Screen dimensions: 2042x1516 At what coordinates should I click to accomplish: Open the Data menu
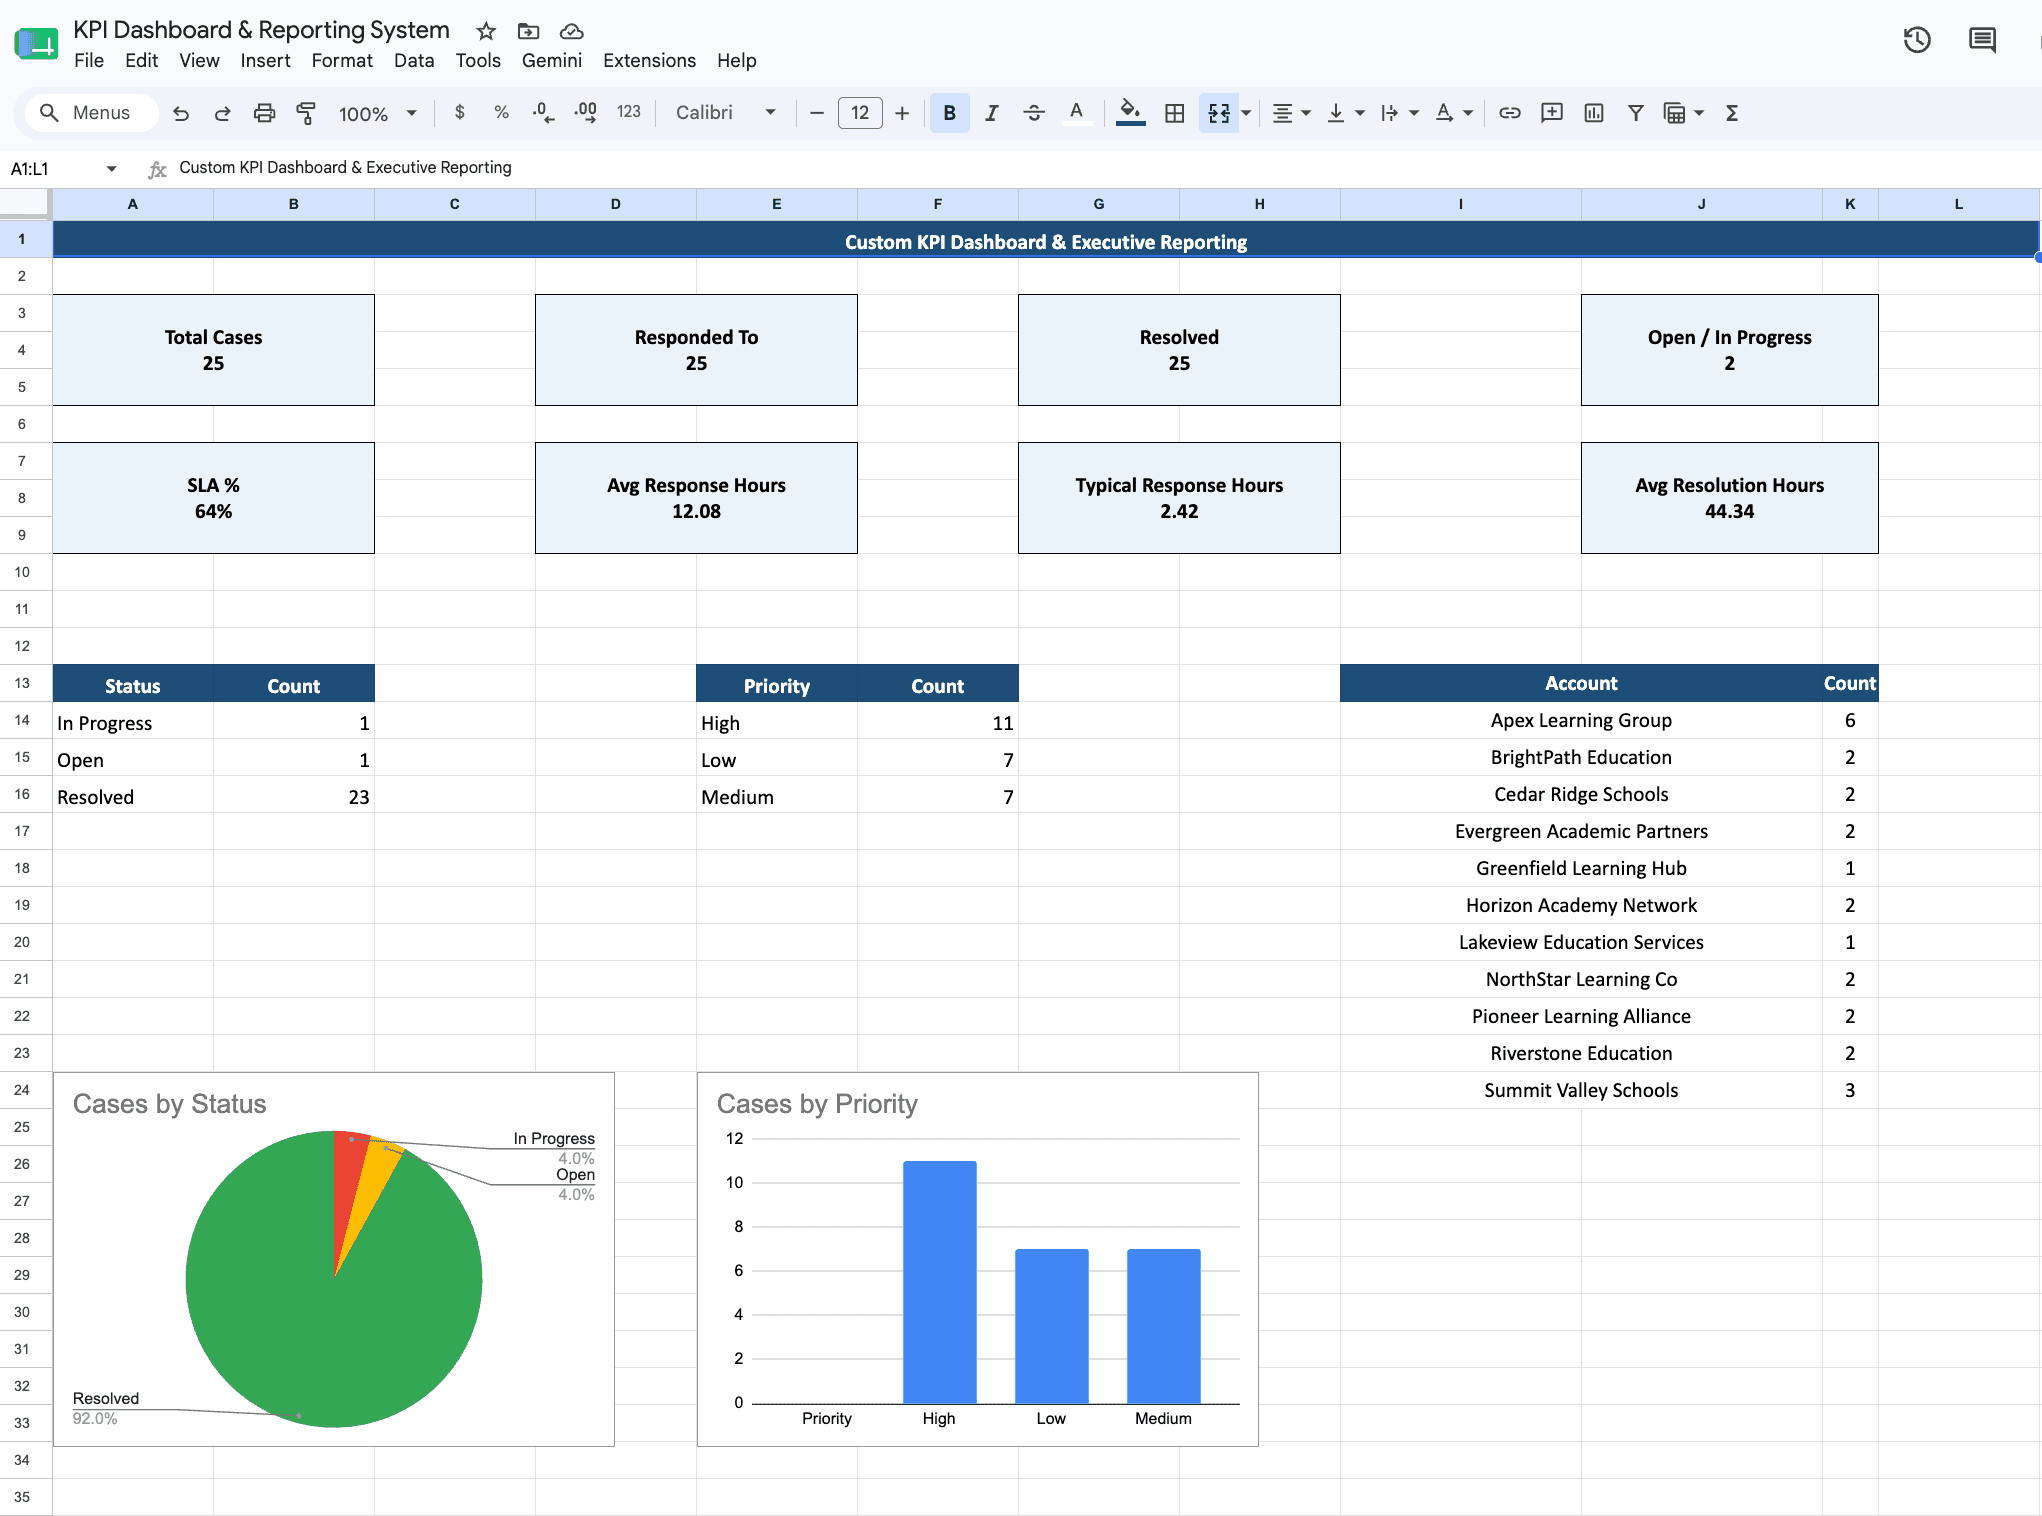pos(414,61)
